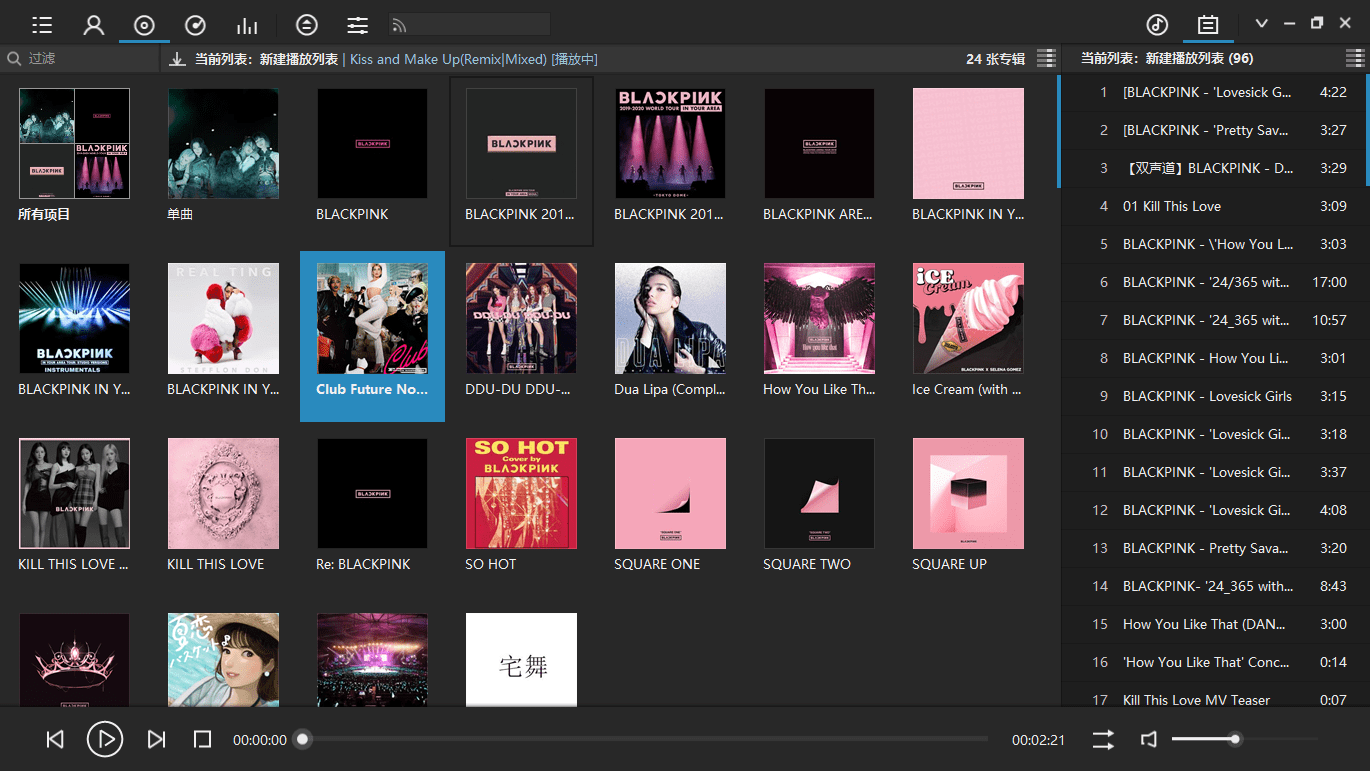
Task: Open the main menu chevron dropdown
Action: click(x=1262, y=24)
